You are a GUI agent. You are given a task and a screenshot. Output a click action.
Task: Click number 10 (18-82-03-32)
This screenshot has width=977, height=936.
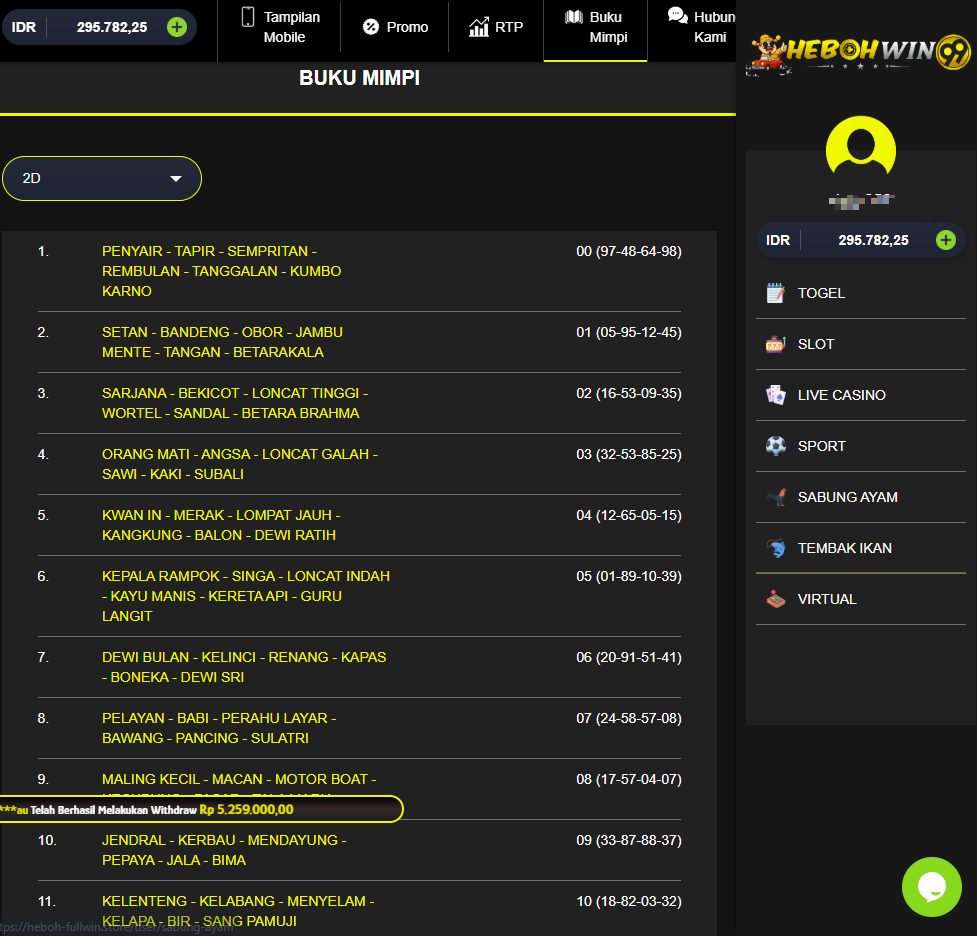(629, 902)
